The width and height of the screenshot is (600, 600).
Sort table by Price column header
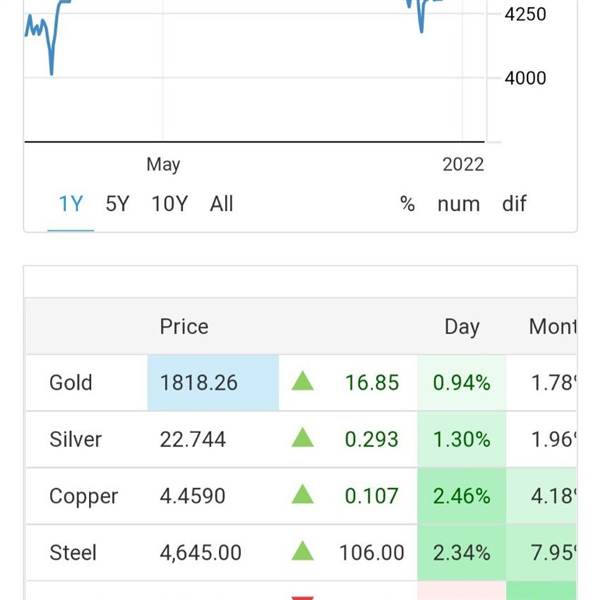coord(184,326)
